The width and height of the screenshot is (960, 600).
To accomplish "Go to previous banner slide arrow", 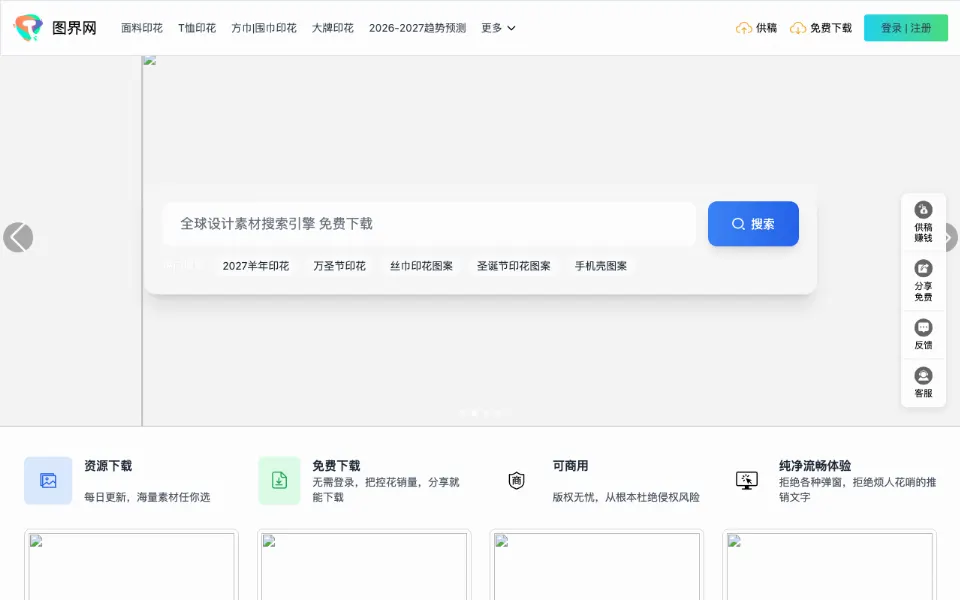I will click(18, 238).
